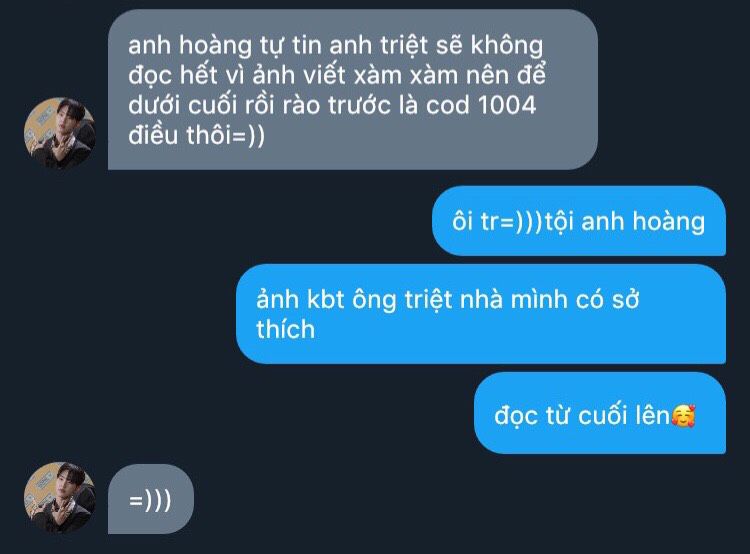Click the word 'thích' in the blue message
The width and height of the screenshot is (750, 554).
tap(286, 329)
